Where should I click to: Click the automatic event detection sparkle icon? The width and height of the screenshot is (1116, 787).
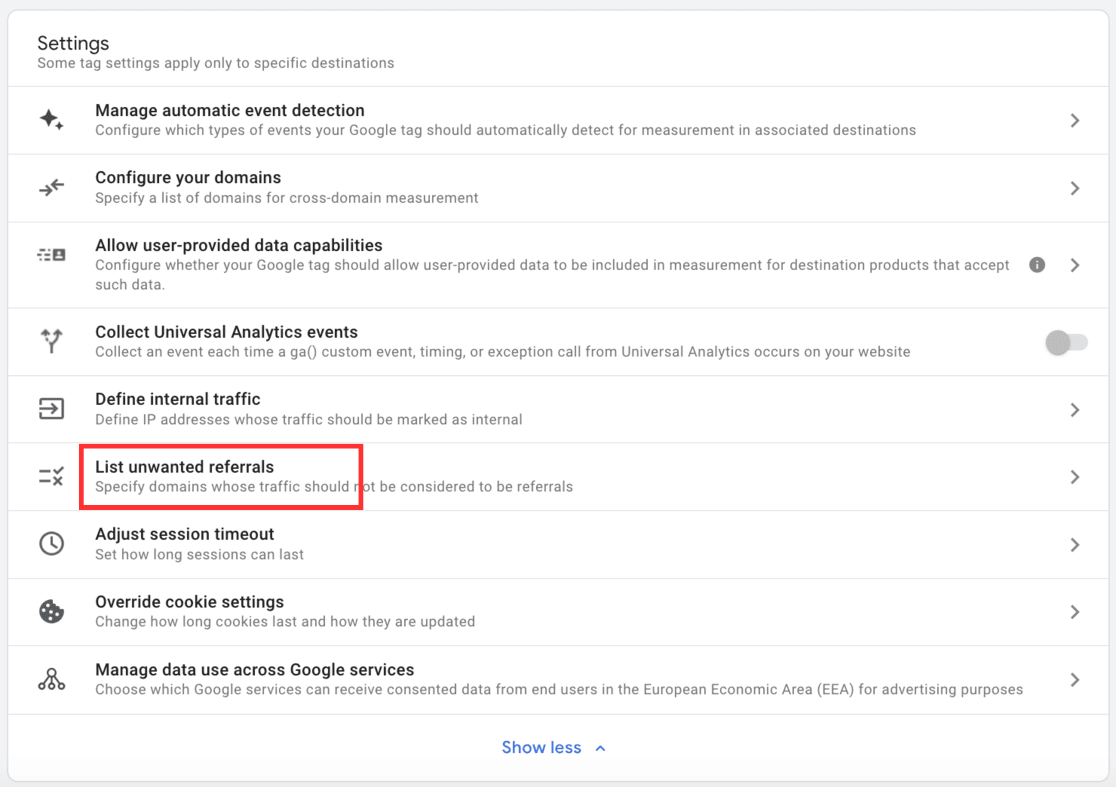click(52, 119)
